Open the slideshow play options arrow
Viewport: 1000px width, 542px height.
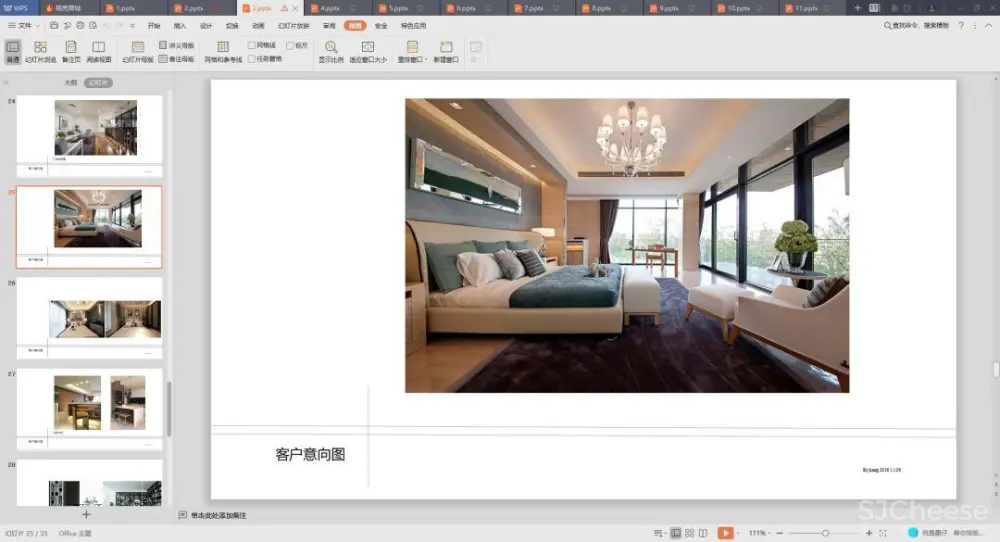738,533
